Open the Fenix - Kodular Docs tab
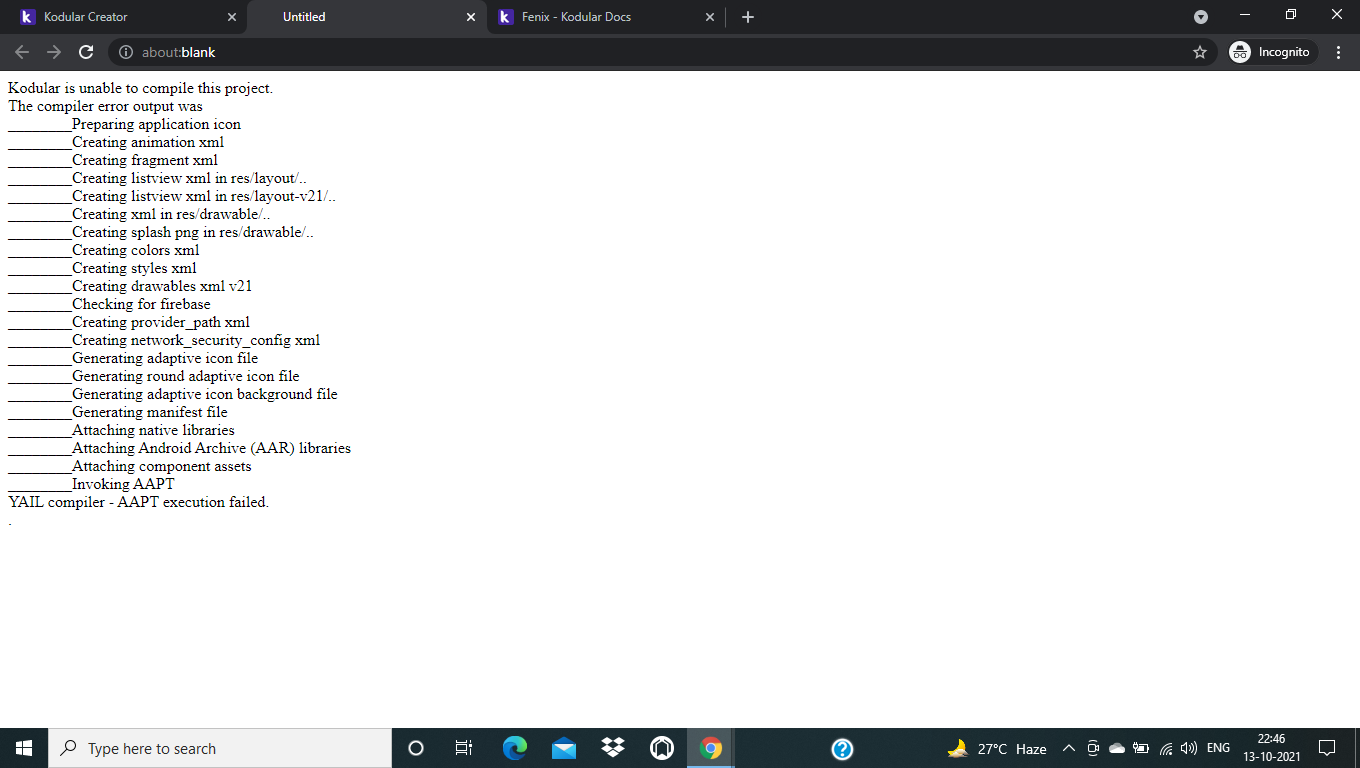This screenshot has height=768, width=1360. 606,17
